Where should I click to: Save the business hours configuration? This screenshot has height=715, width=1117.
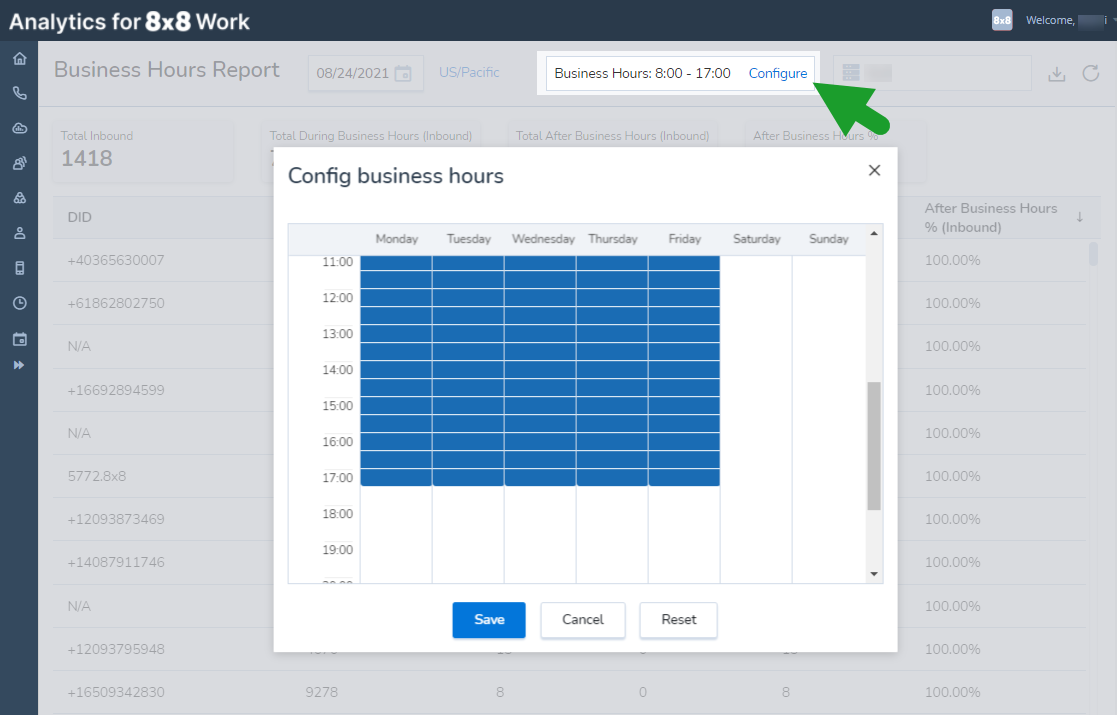click(488, 620)
